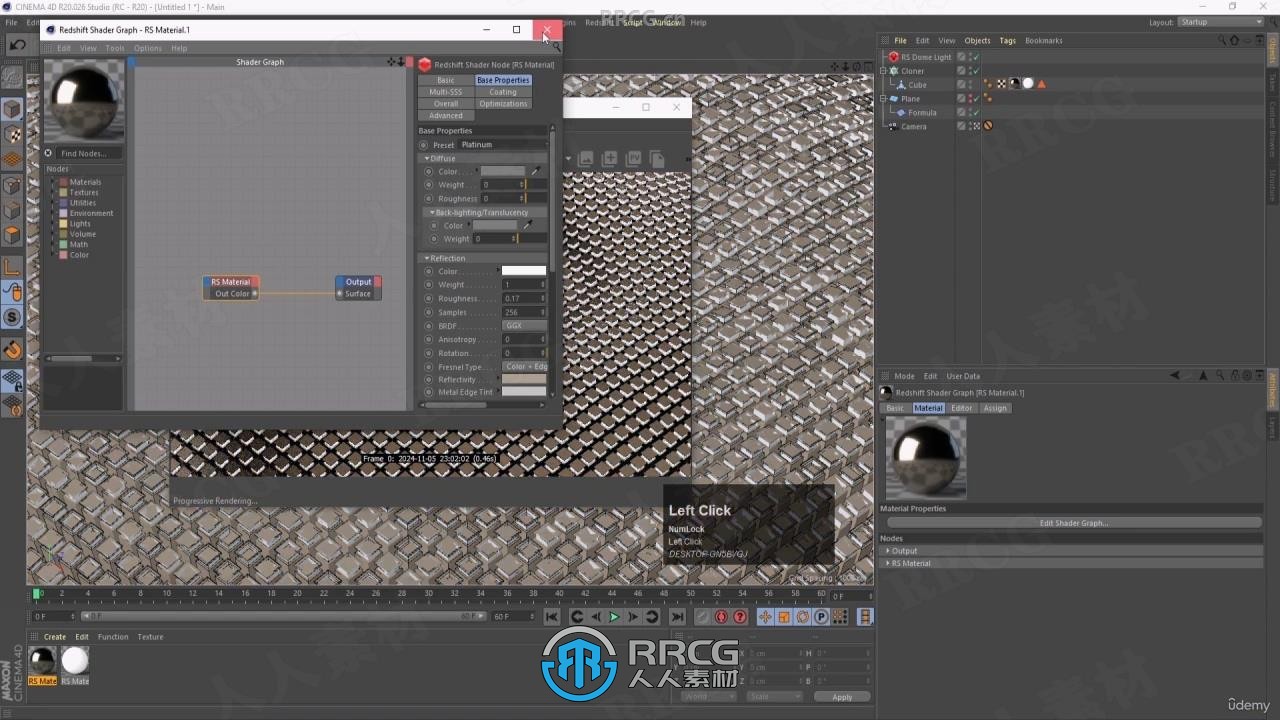This screenshot has width=1280, height=720.
Task: Go to the end of the timeline
Action: tap(677, 617)
